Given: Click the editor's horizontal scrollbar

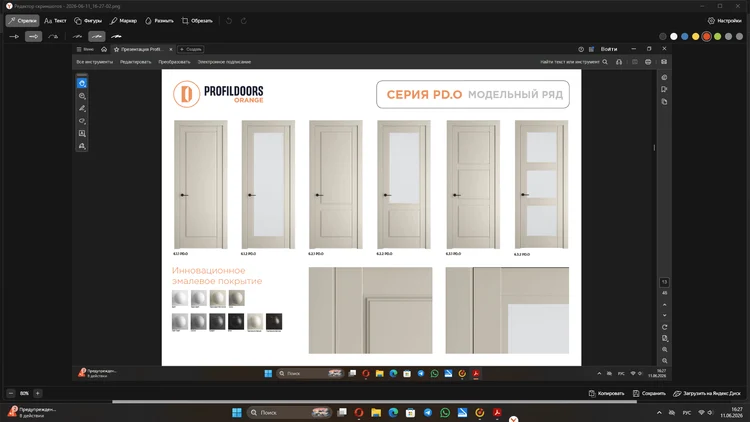Looking at the screenshot, I should 374,402.
